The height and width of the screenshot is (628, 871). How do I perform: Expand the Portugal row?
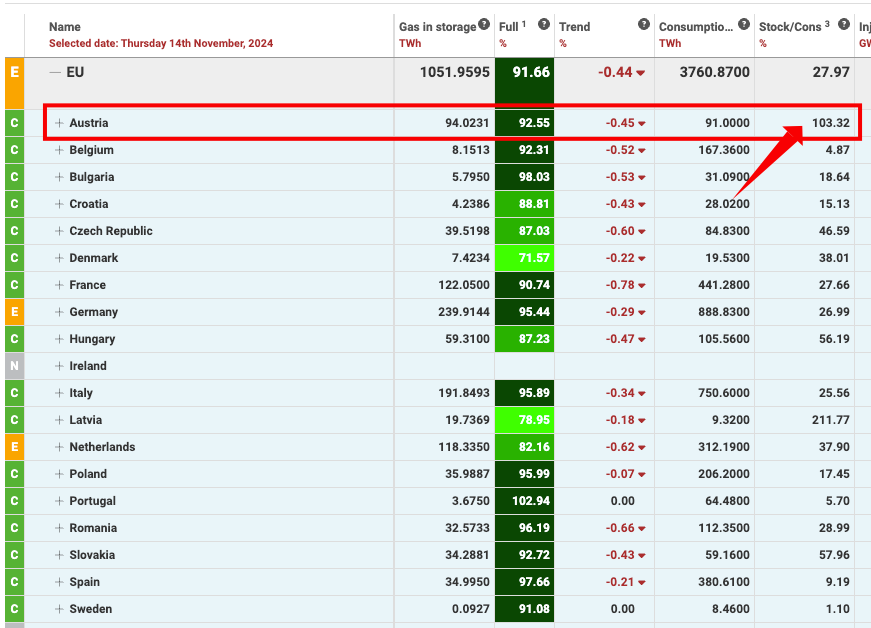coord(59,501)
